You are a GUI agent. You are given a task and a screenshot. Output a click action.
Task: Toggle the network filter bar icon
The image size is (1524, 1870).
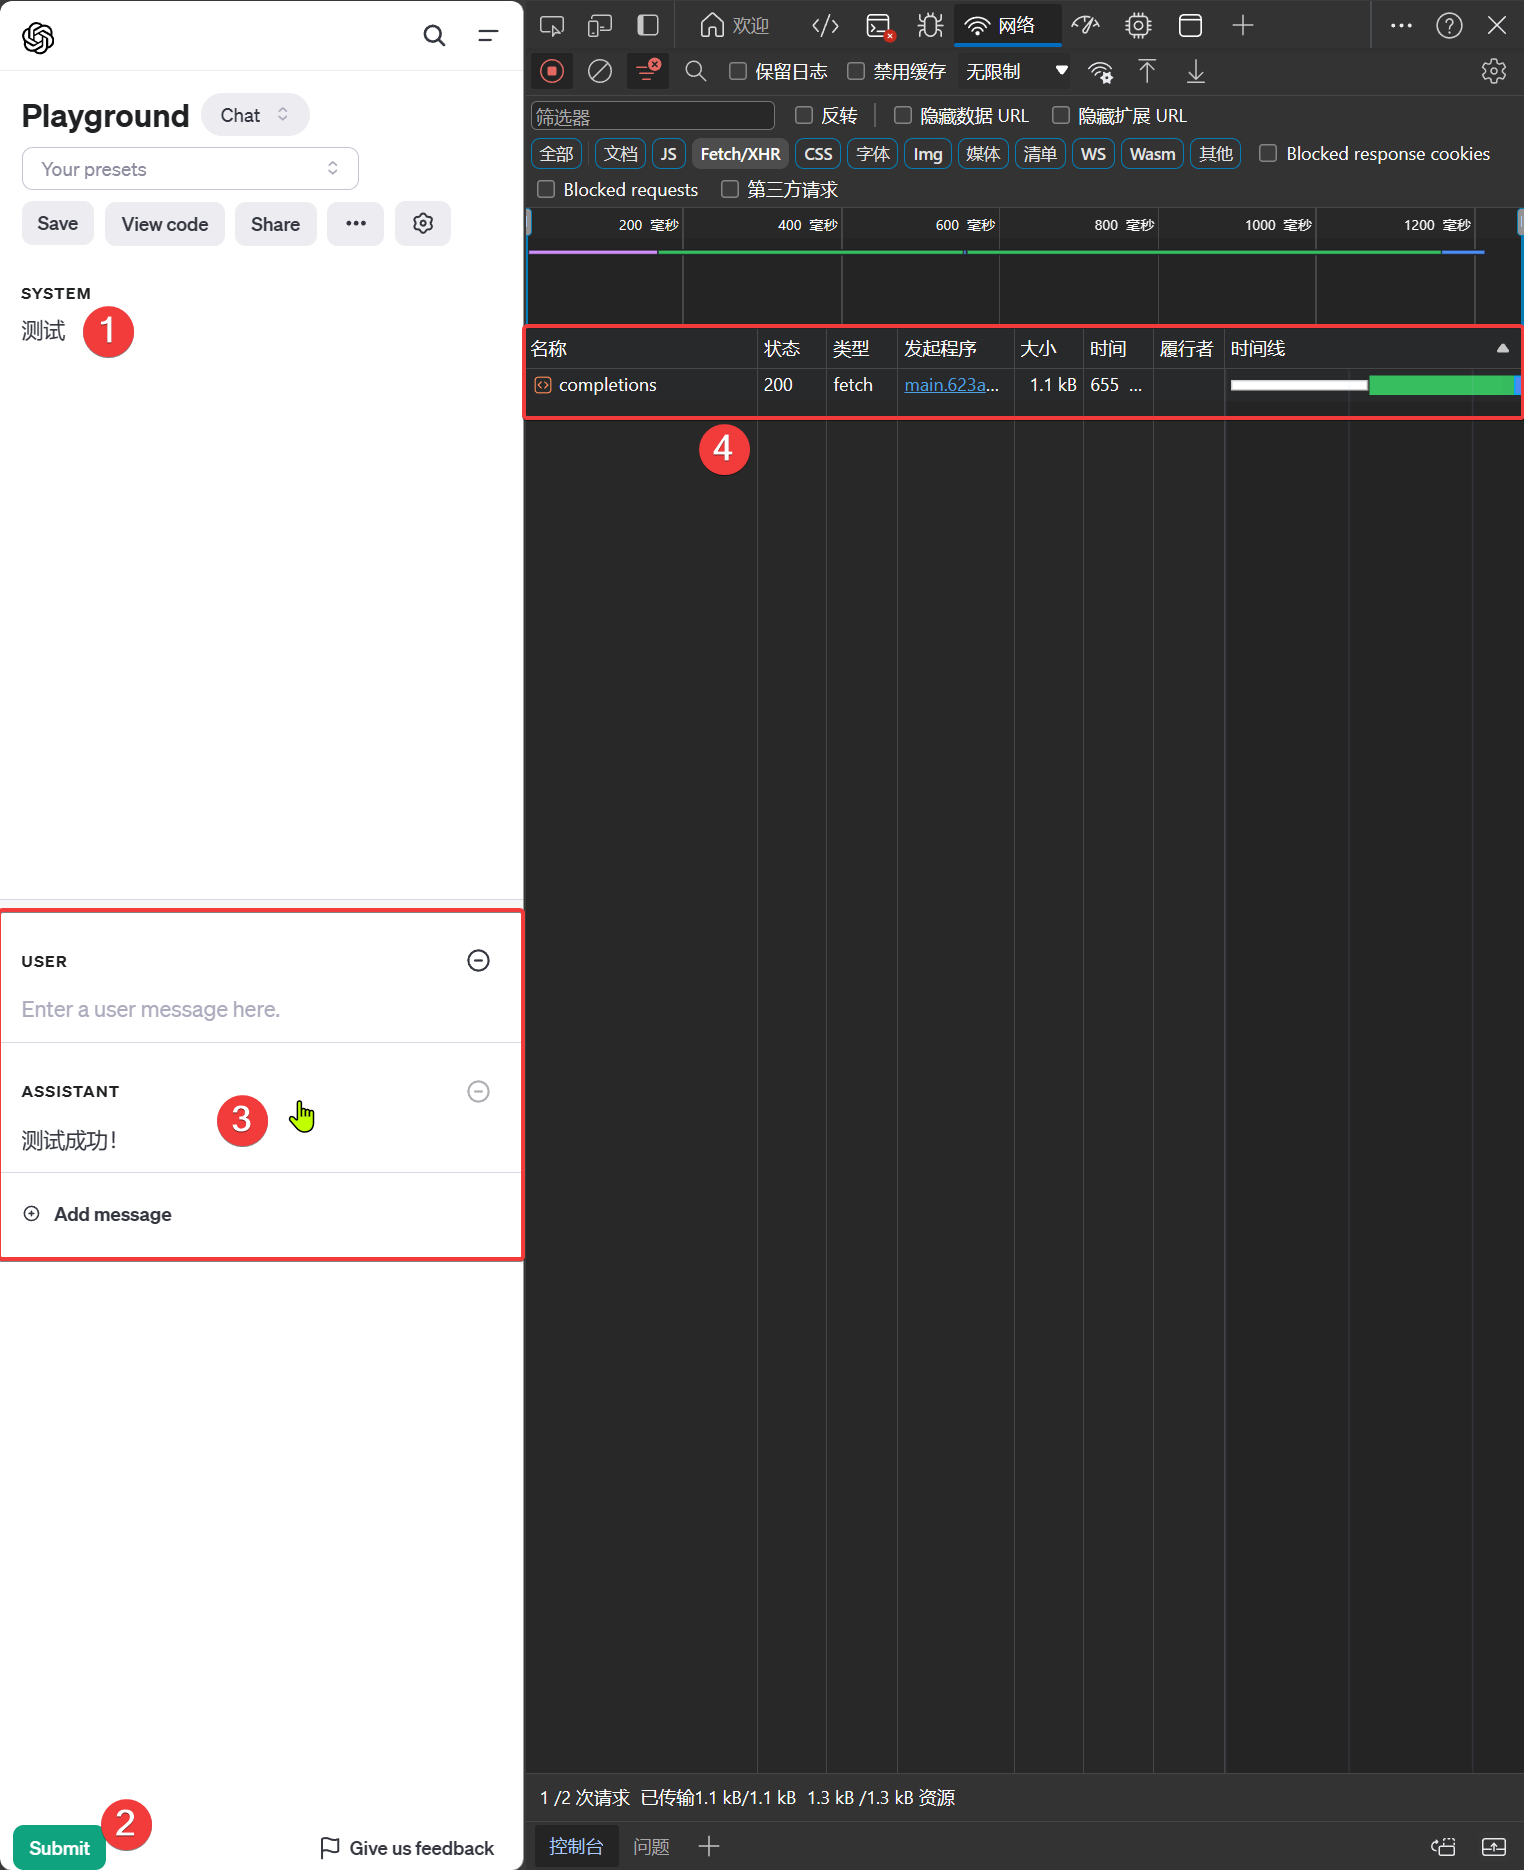pos(648,71)
